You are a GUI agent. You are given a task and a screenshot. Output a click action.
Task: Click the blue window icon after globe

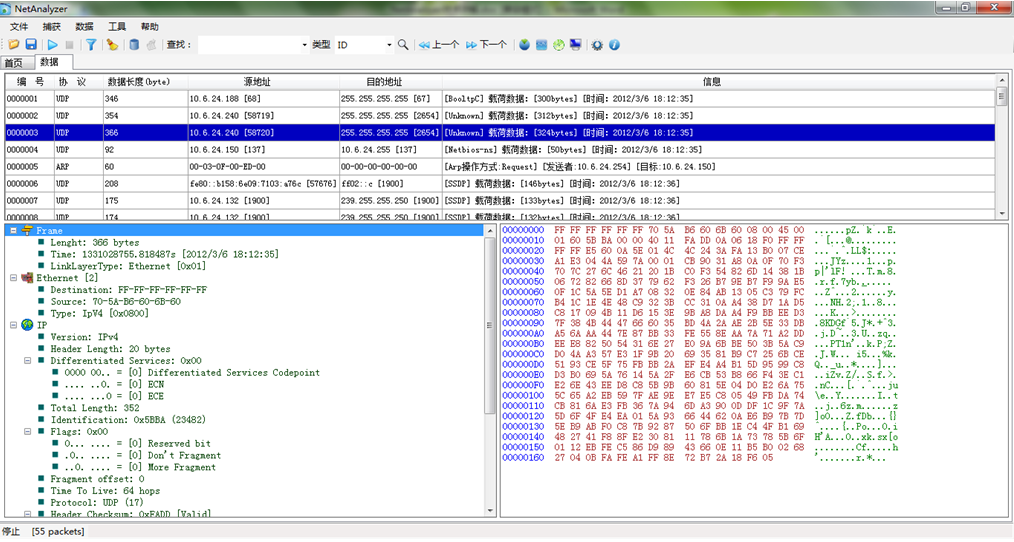541,45
